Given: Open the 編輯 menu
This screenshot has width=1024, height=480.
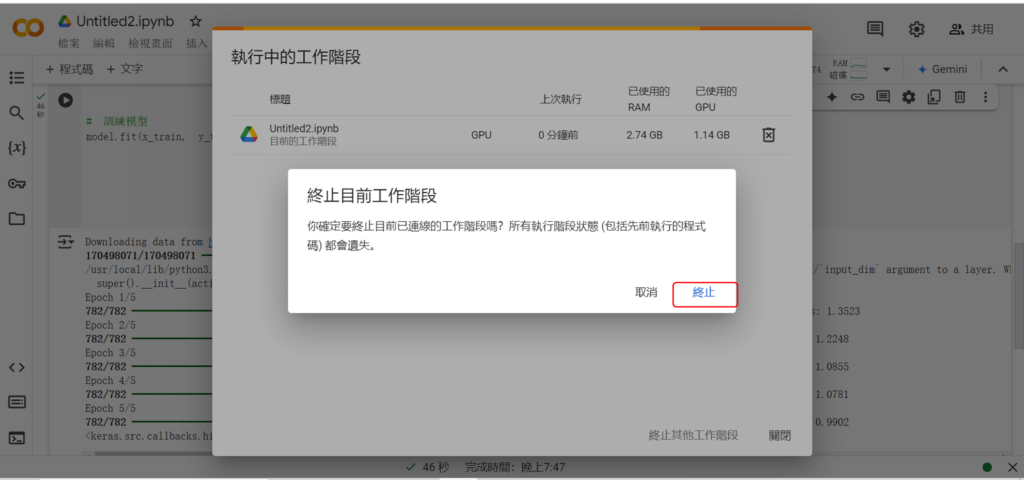Looking at the screenshot, I should [104, 44].
